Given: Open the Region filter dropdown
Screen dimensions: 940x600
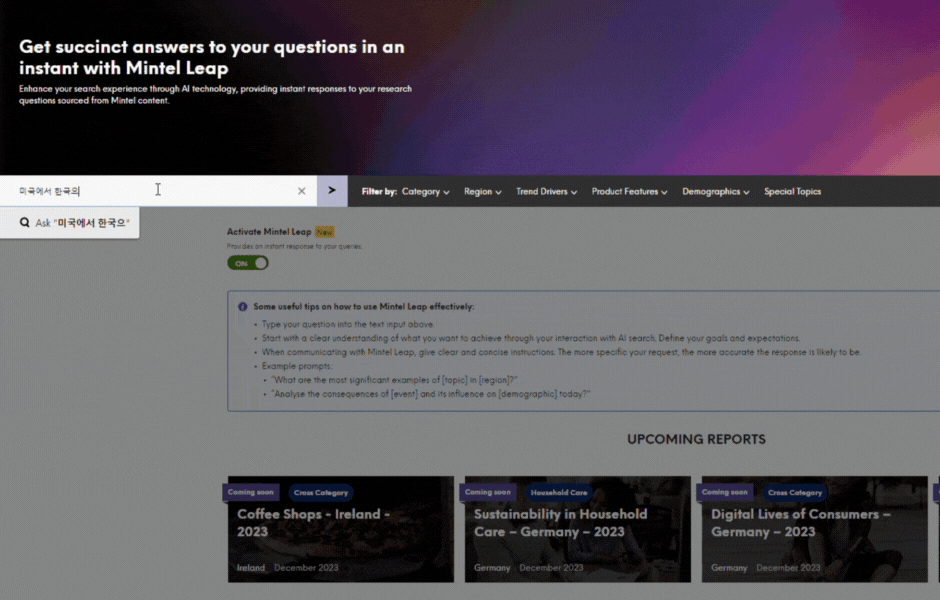Looking at the screenshot, I should click(x=482, y=192).
